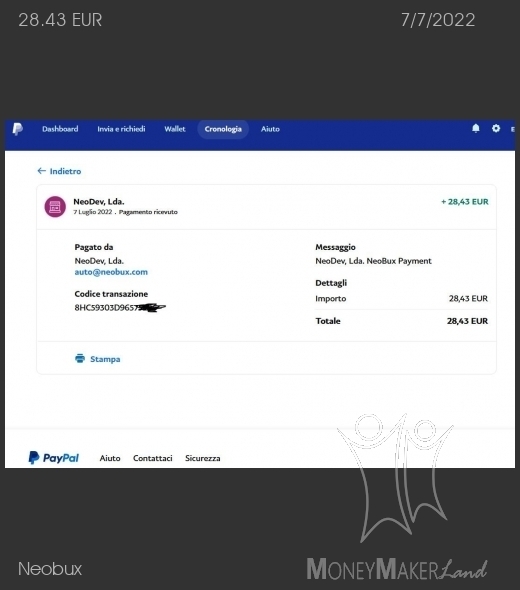The height and width of the screenshot is (590, 520).
Task: Click the NeoDev, Lda. header name
Action: coord(99,202)
